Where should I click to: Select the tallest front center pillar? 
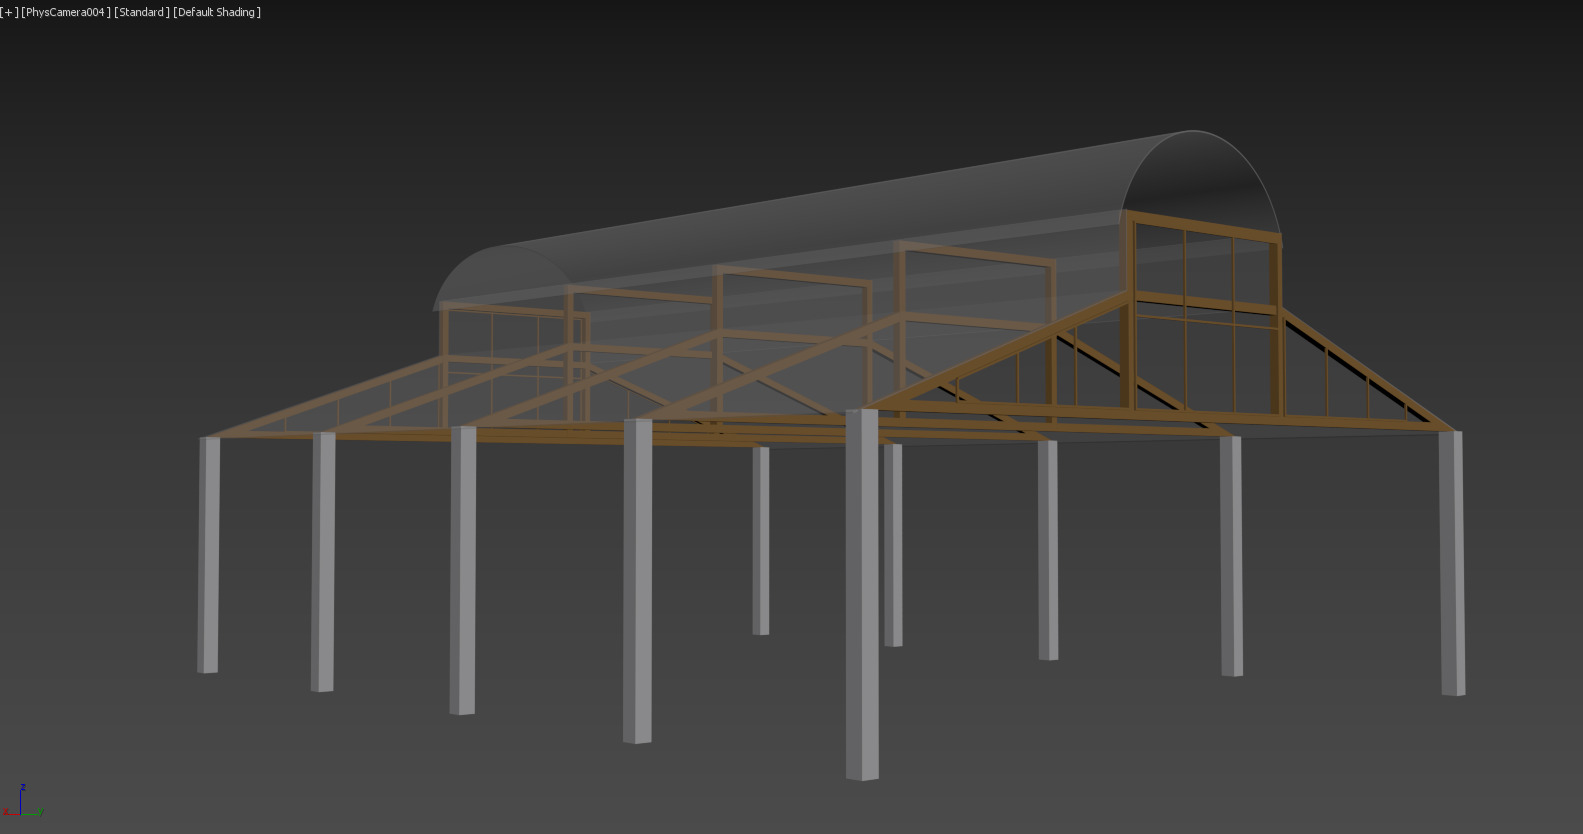pos(862,594)
